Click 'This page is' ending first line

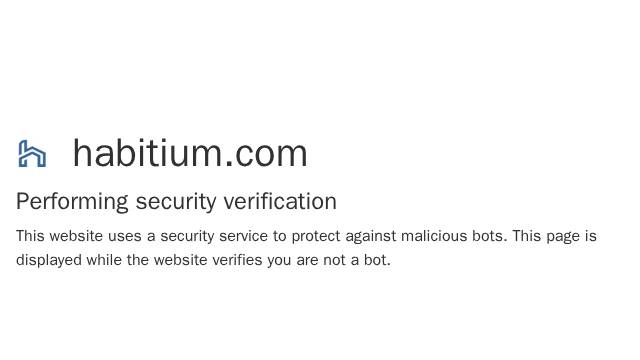pyautogui.click(x=555, y=236)
